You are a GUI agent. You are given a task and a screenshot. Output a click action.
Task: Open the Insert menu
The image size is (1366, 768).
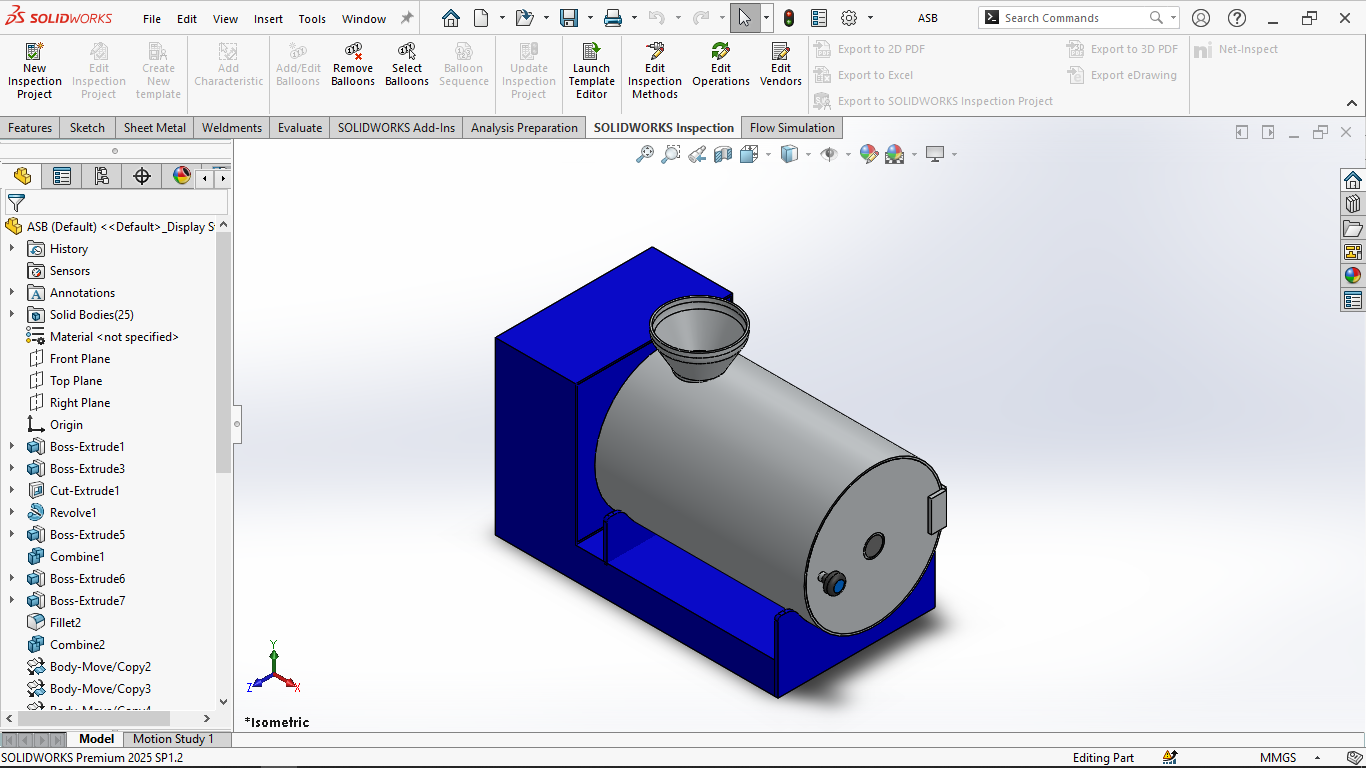268,19
